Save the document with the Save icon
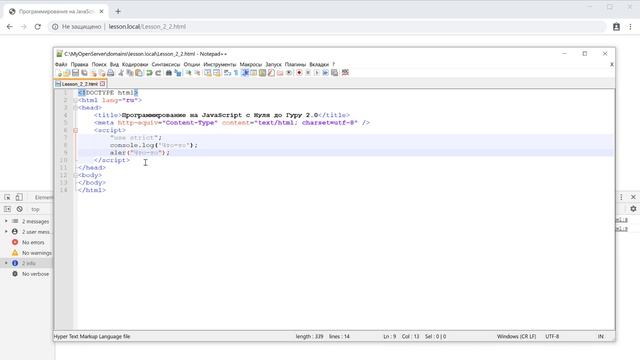Viewport: 640px width, 360px height. point(76,73)
